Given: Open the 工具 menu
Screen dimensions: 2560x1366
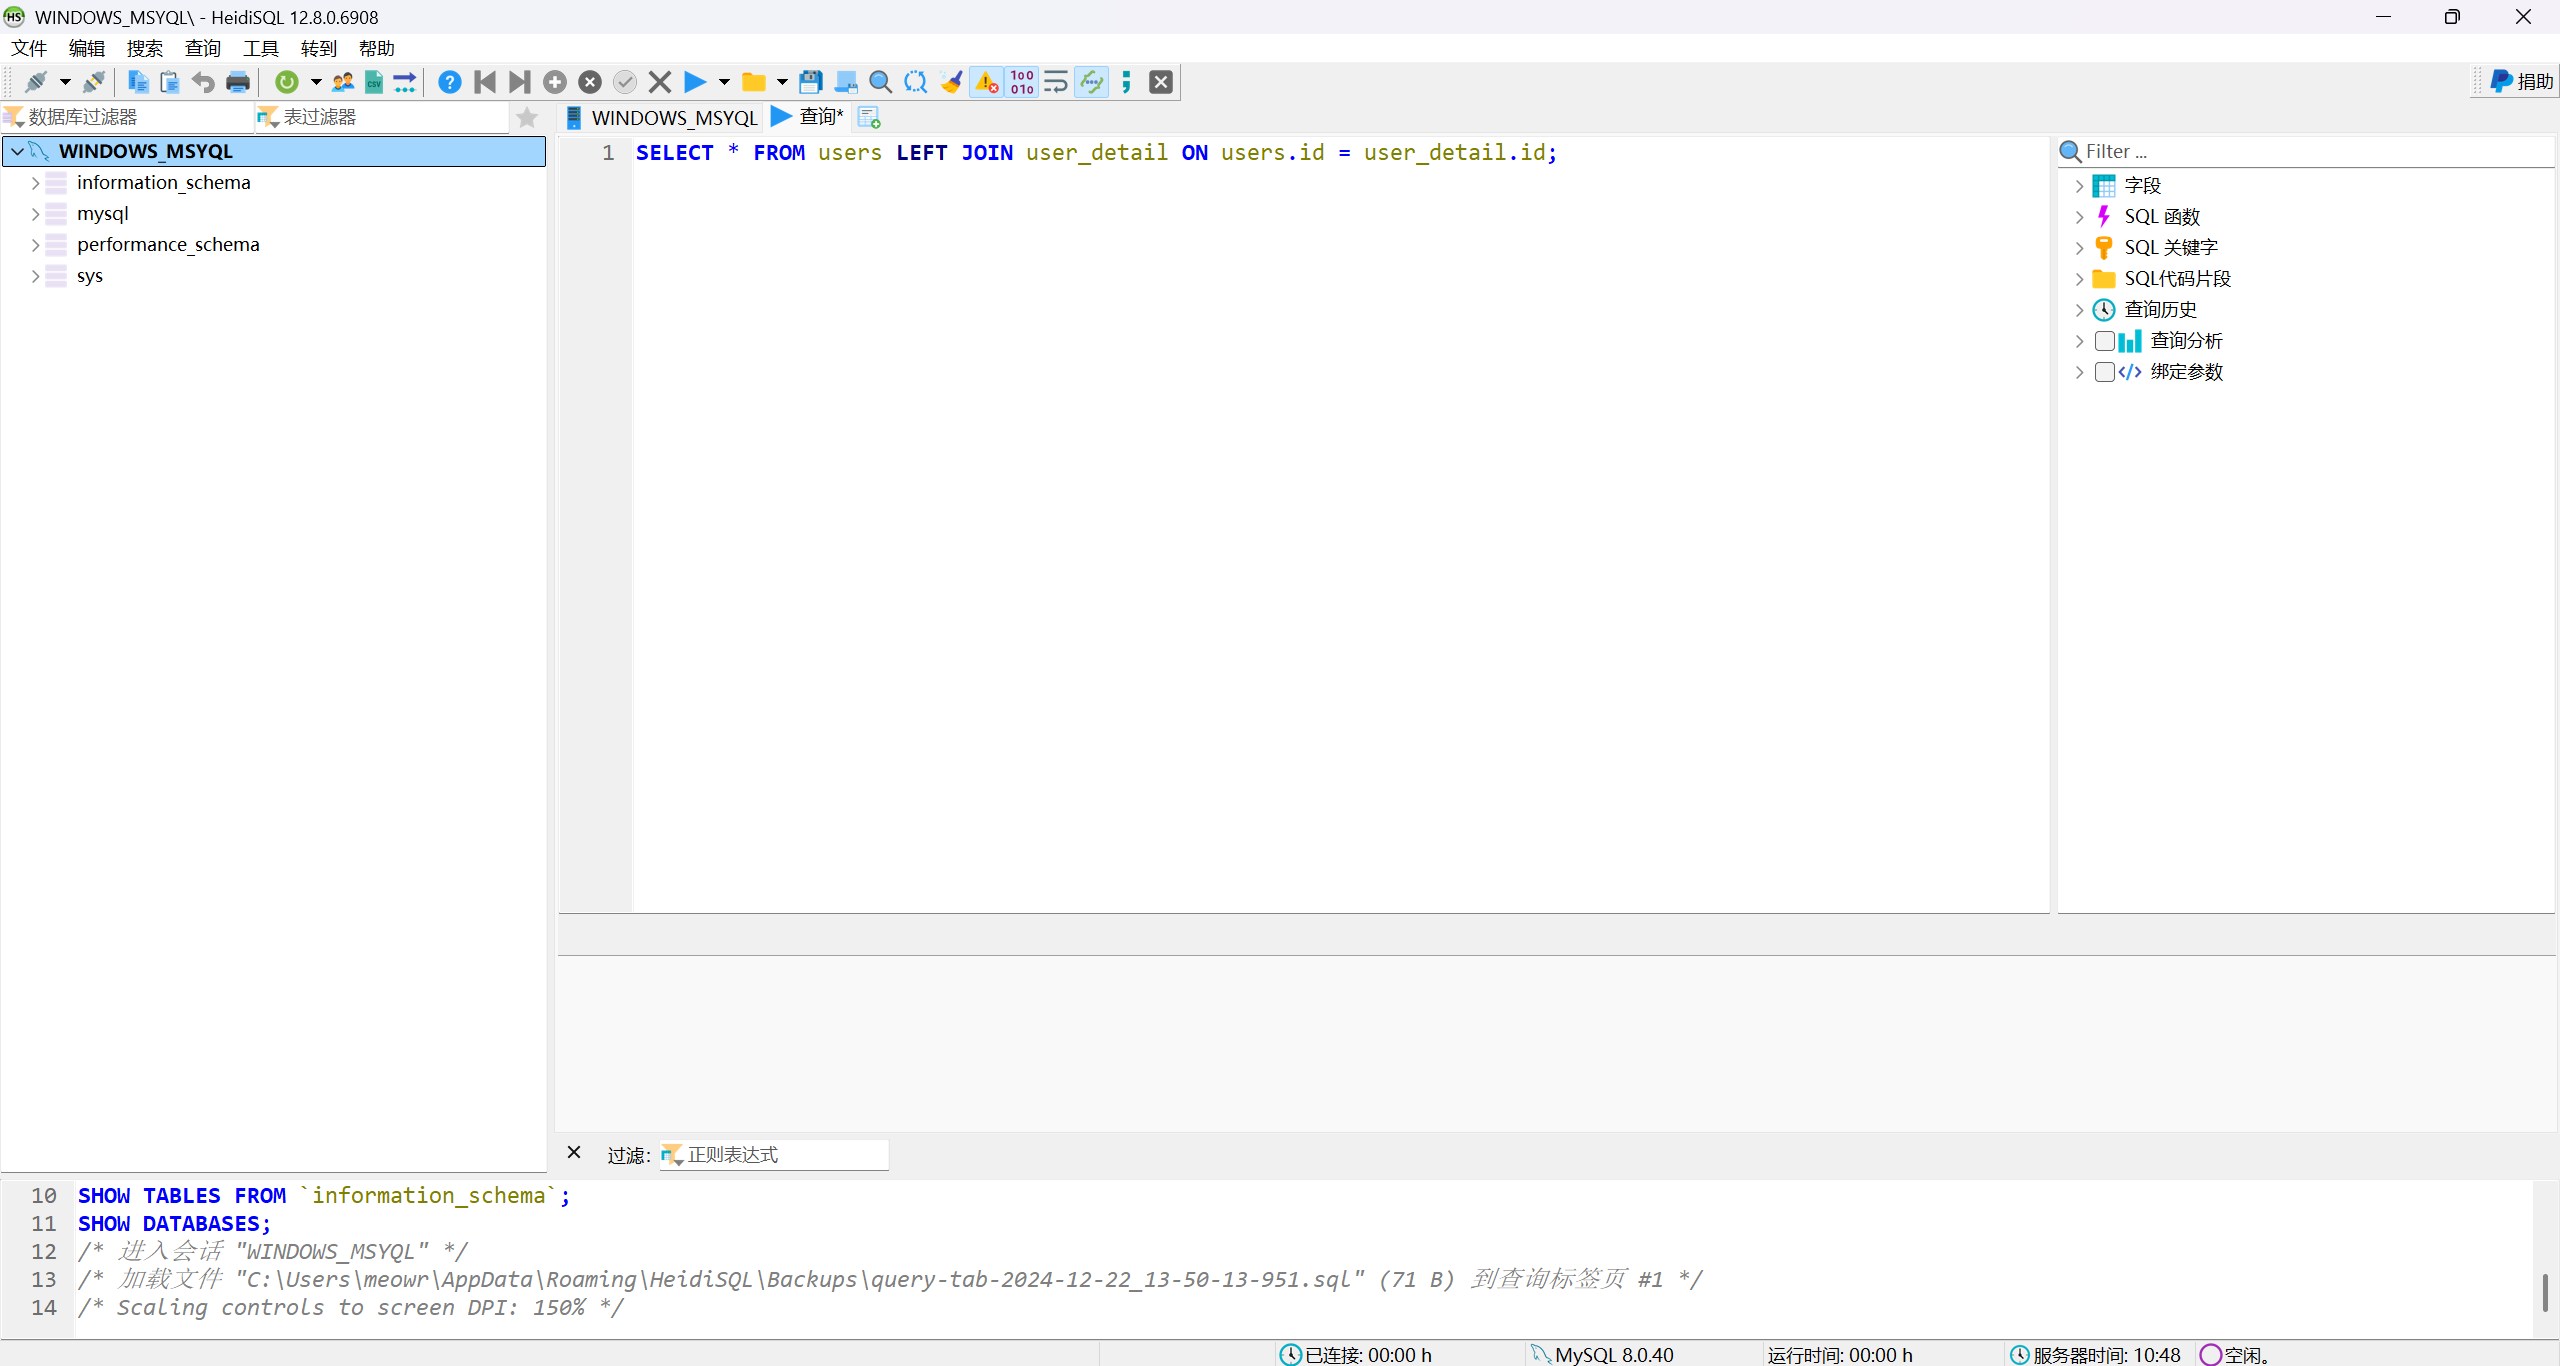Looking at the screenshot, I should tap(260, 48).
